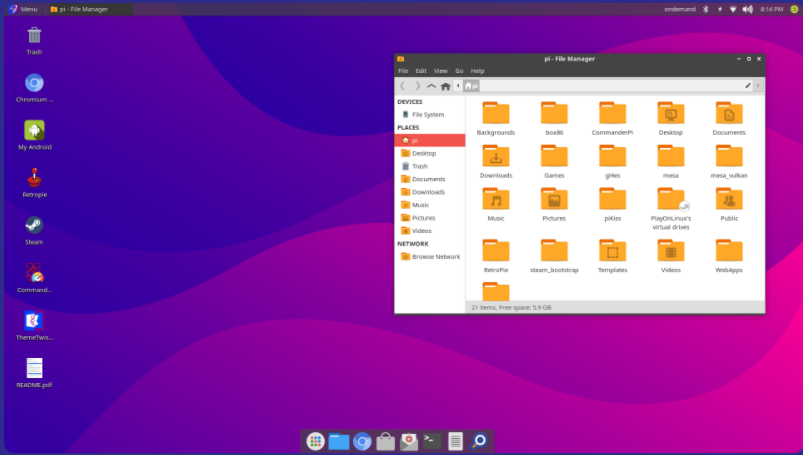
Task: Click the back navigation arrow
Action: point(403,86)
